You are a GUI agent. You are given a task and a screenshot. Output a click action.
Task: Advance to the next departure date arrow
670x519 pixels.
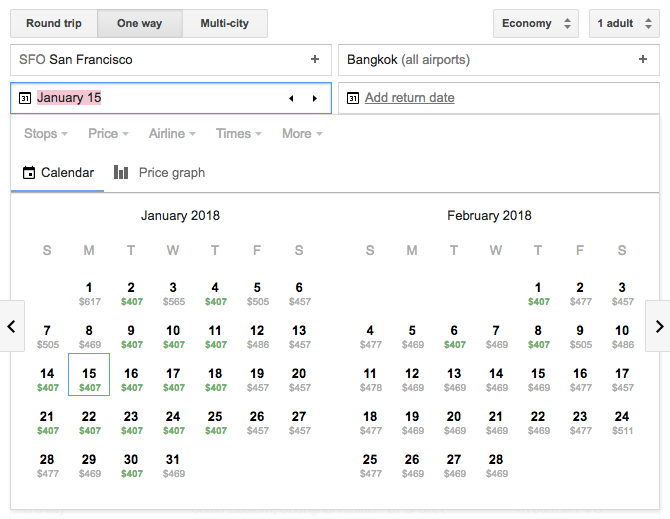315,98
